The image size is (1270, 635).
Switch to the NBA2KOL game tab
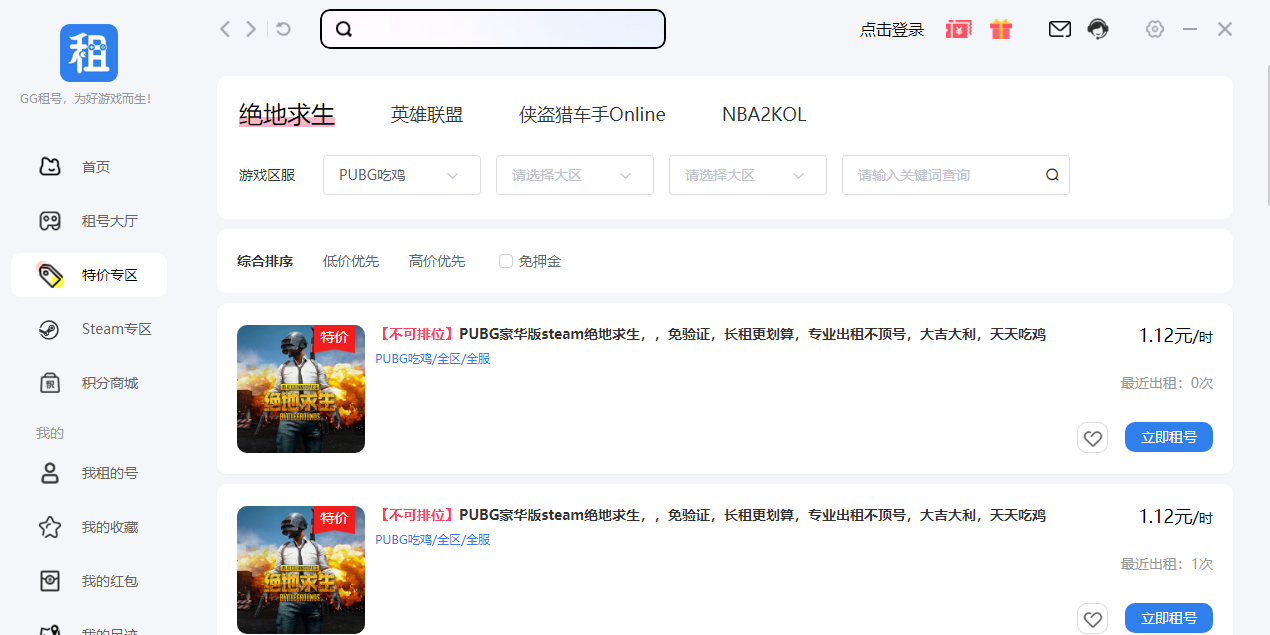pos(764,115)
